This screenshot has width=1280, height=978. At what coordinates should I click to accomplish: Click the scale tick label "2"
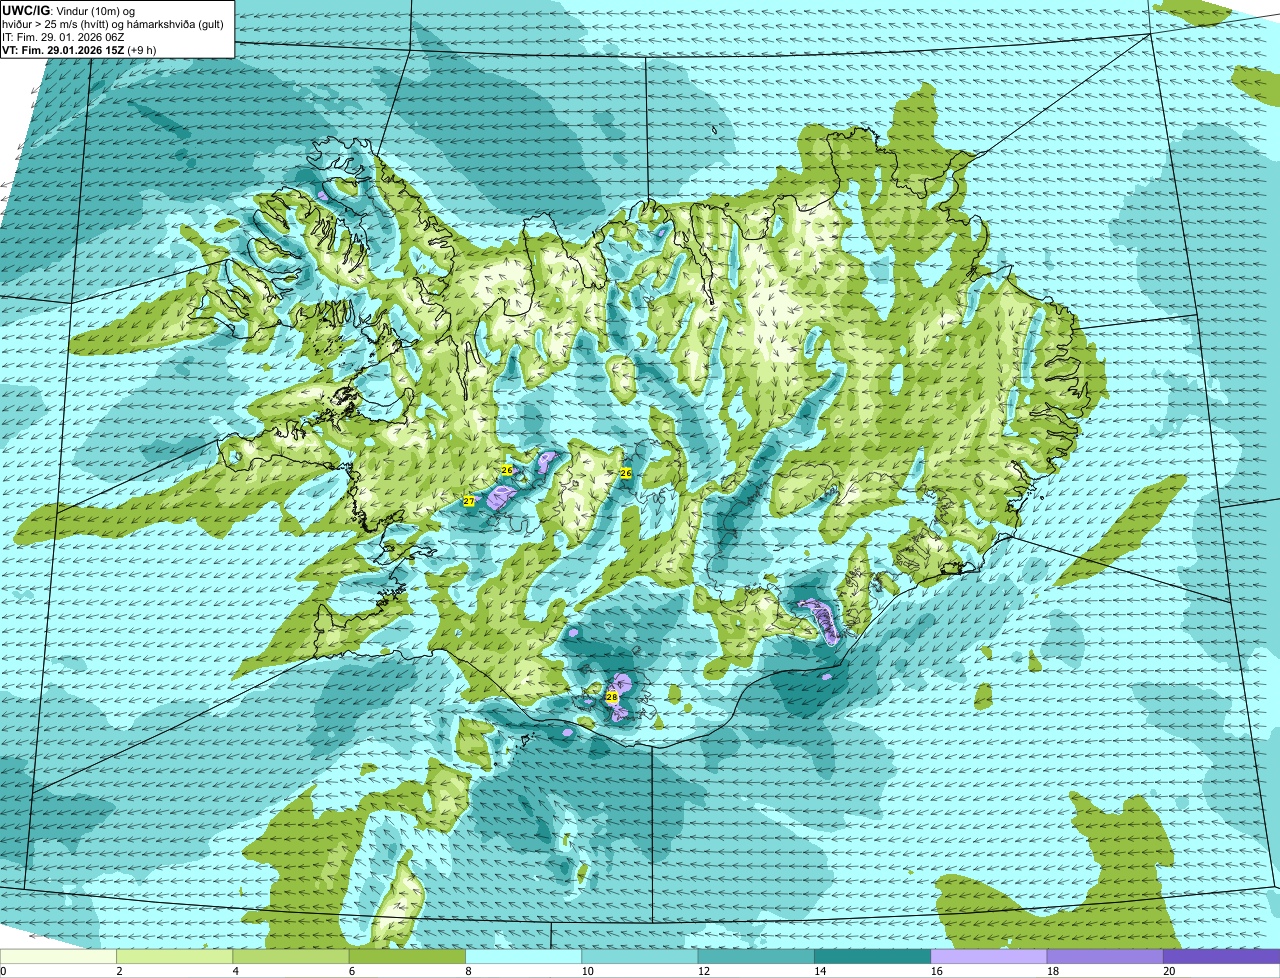pos(119,971)
